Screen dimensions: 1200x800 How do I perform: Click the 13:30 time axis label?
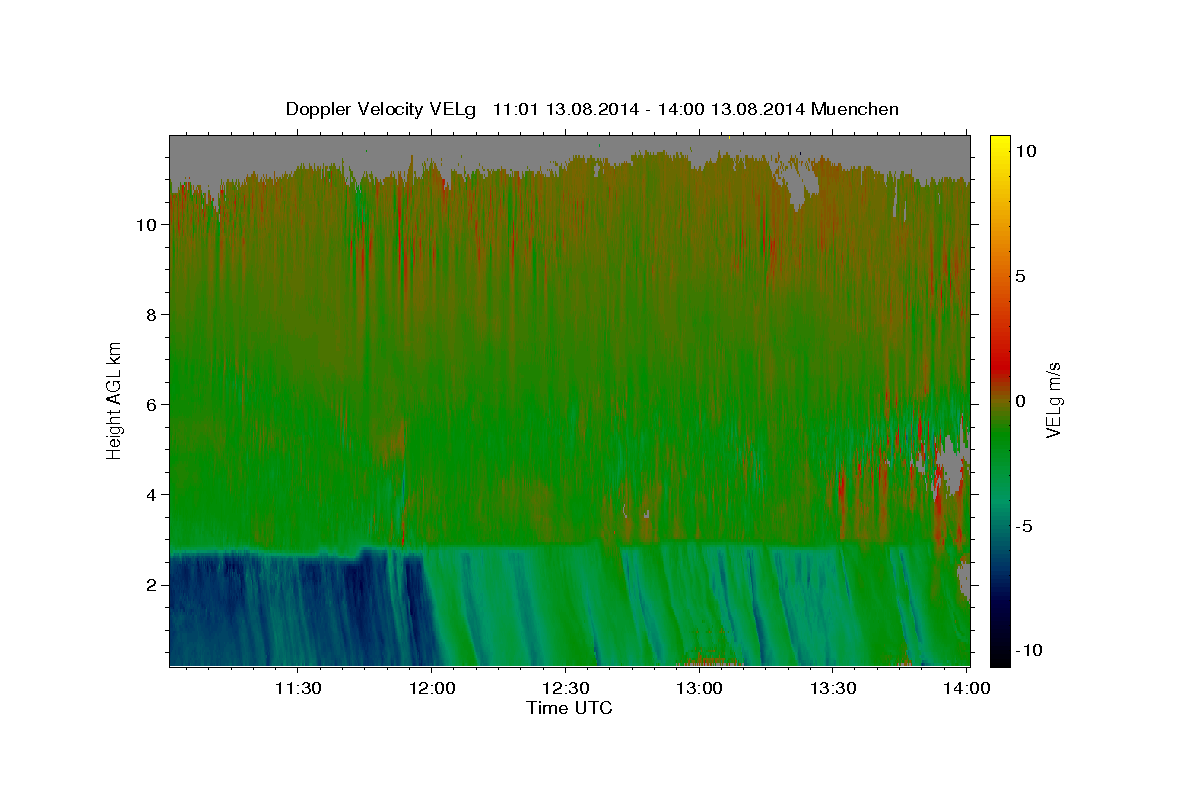[x=832, y=688]
